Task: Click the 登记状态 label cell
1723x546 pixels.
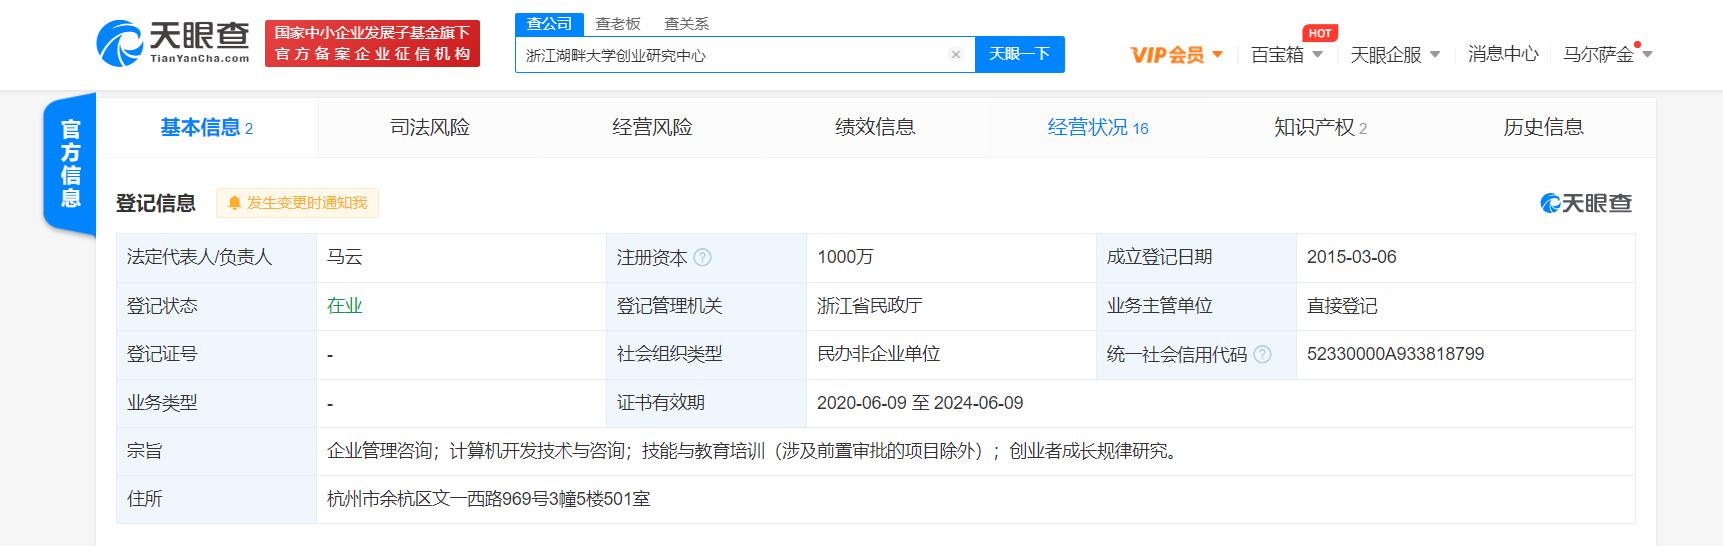Action: (216, 306)
